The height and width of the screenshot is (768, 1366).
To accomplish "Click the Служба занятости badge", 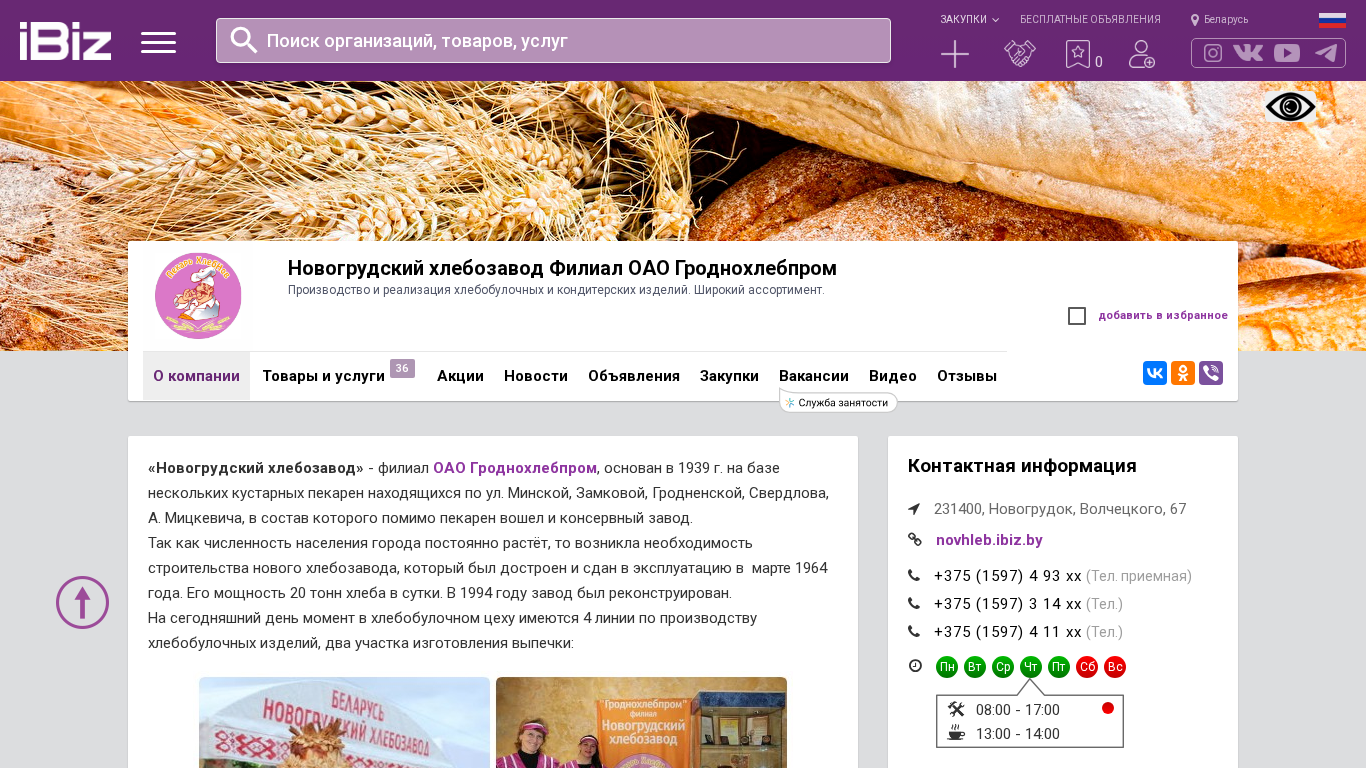I will 838,402.
